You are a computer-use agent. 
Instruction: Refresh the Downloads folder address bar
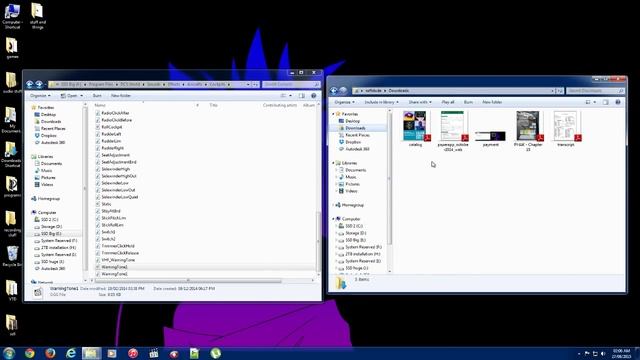click(x=560, y=91)
